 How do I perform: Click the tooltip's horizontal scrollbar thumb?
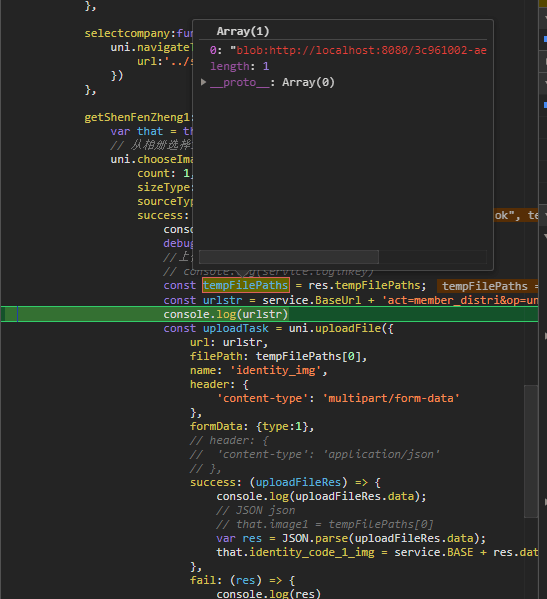coord(289,257)
